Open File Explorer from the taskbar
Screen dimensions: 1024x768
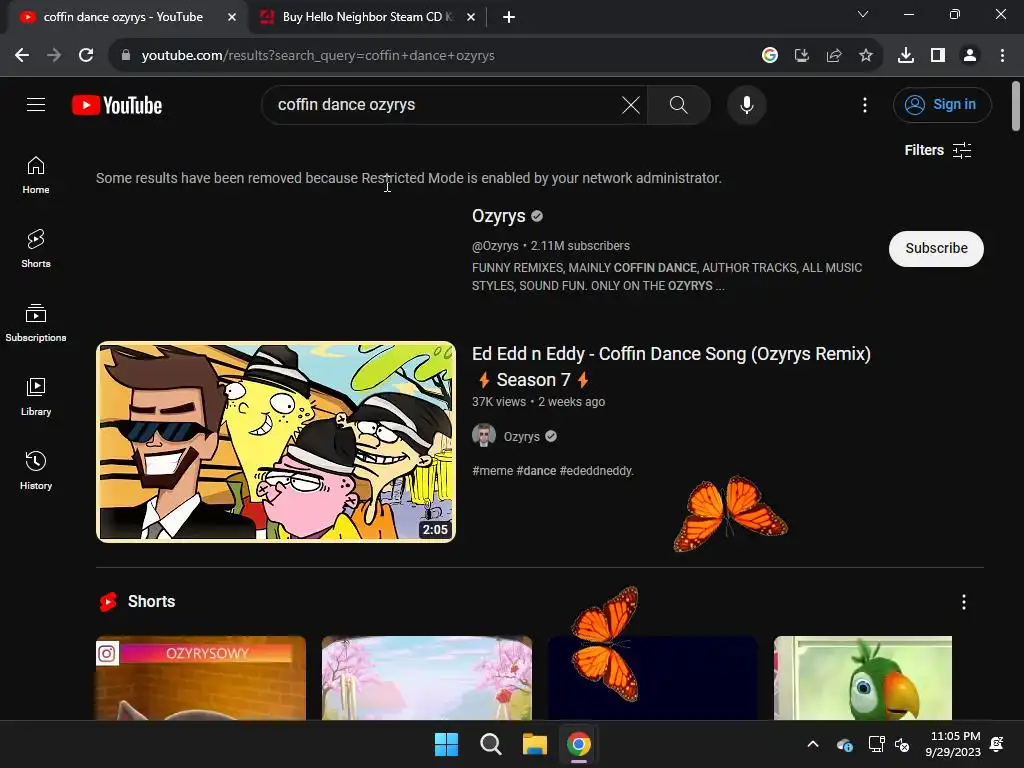pyautogui.click(x=534, y=744)
